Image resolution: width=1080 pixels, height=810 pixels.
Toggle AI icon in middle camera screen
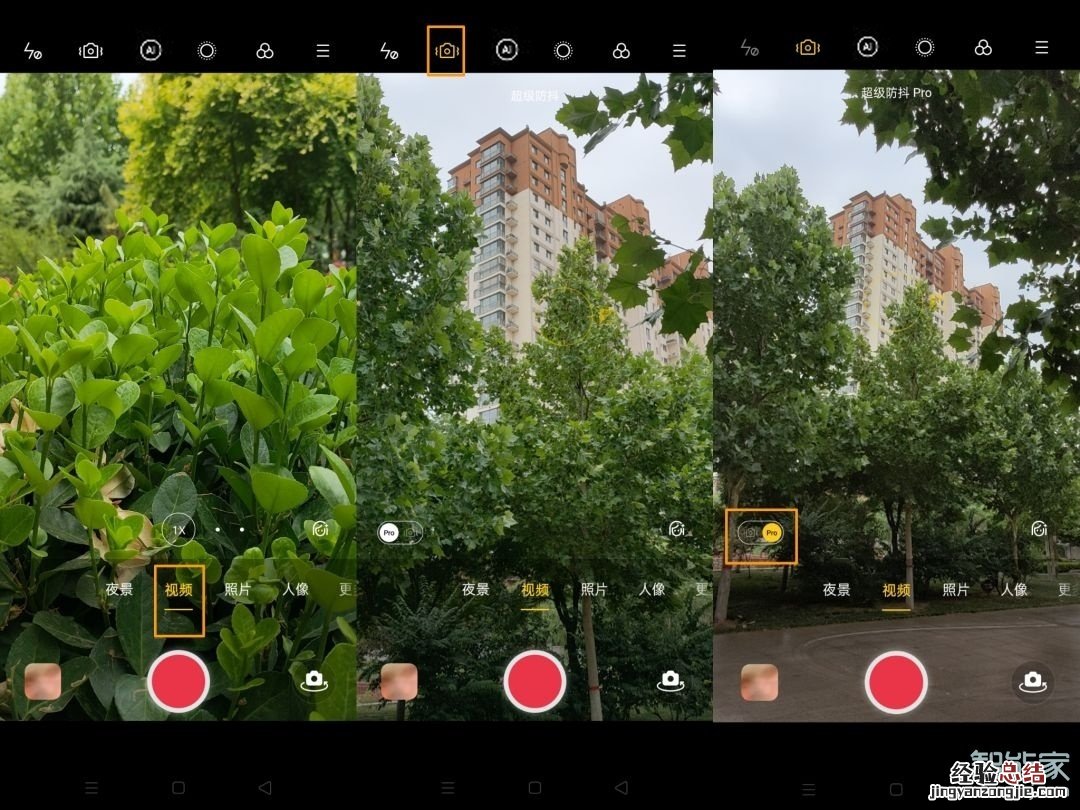[506, 50]
